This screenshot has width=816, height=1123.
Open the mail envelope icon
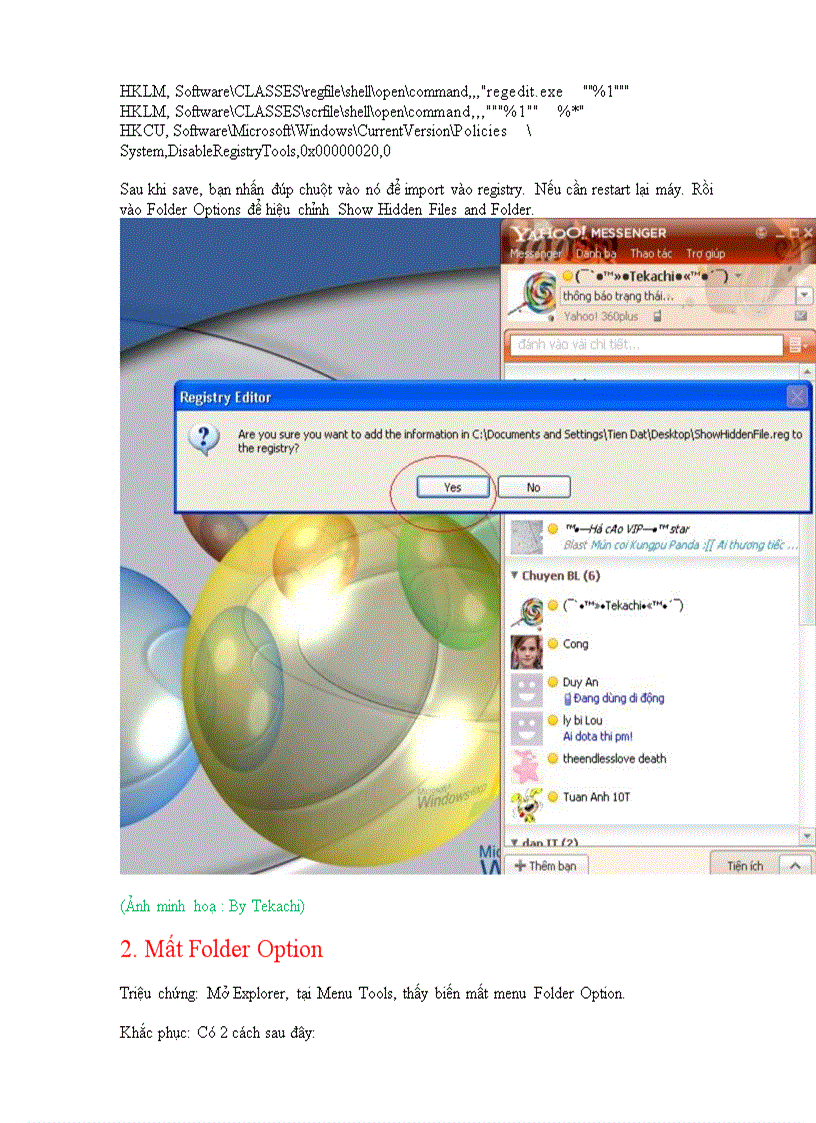coord(801,315)
